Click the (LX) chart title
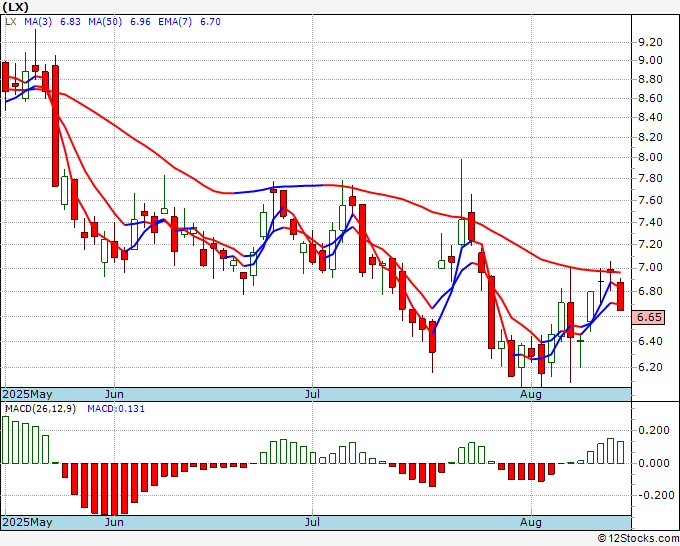 click(16, 7)
